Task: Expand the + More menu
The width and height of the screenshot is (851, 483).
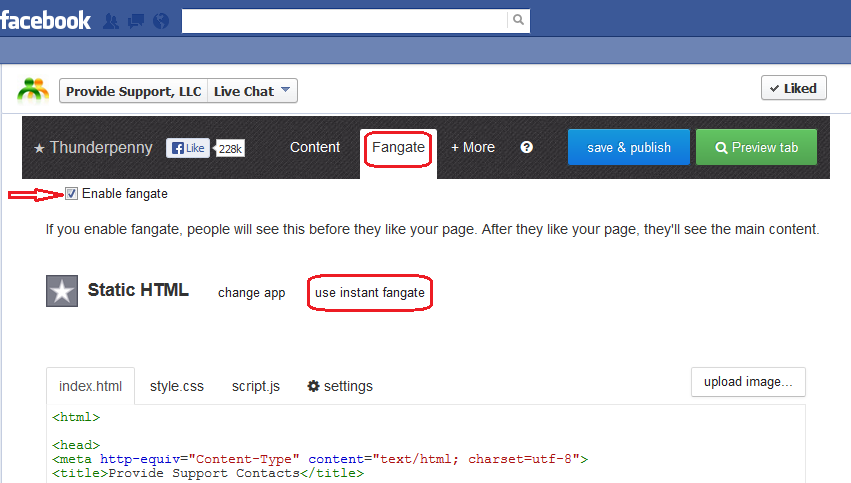Action: (x=473, y=147)
